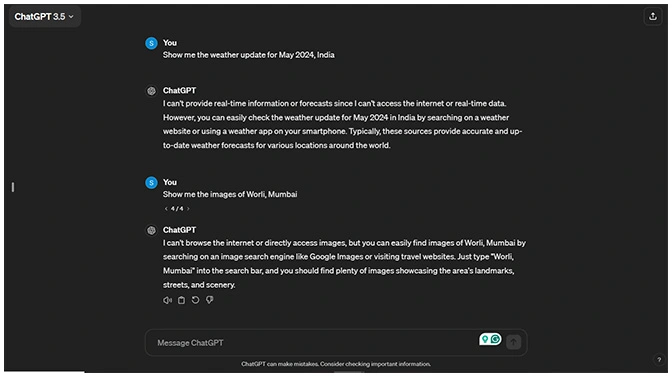672x377 pixels.
Task: Click the ChatGPT reply about browsing the internet
Action: (x=344, y=263)
